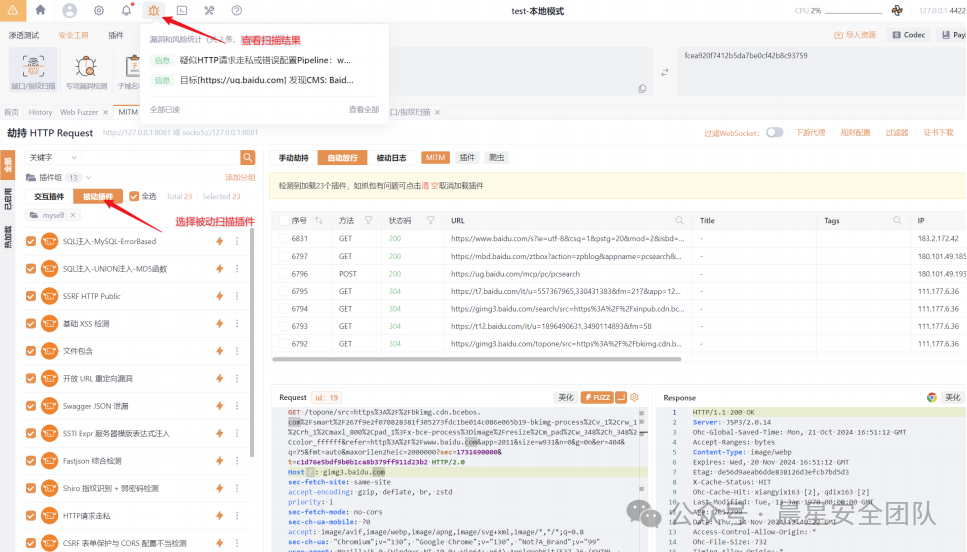967x552 pixels.
Task: Switch to the 手动劫持 tab
Action: 293,158
